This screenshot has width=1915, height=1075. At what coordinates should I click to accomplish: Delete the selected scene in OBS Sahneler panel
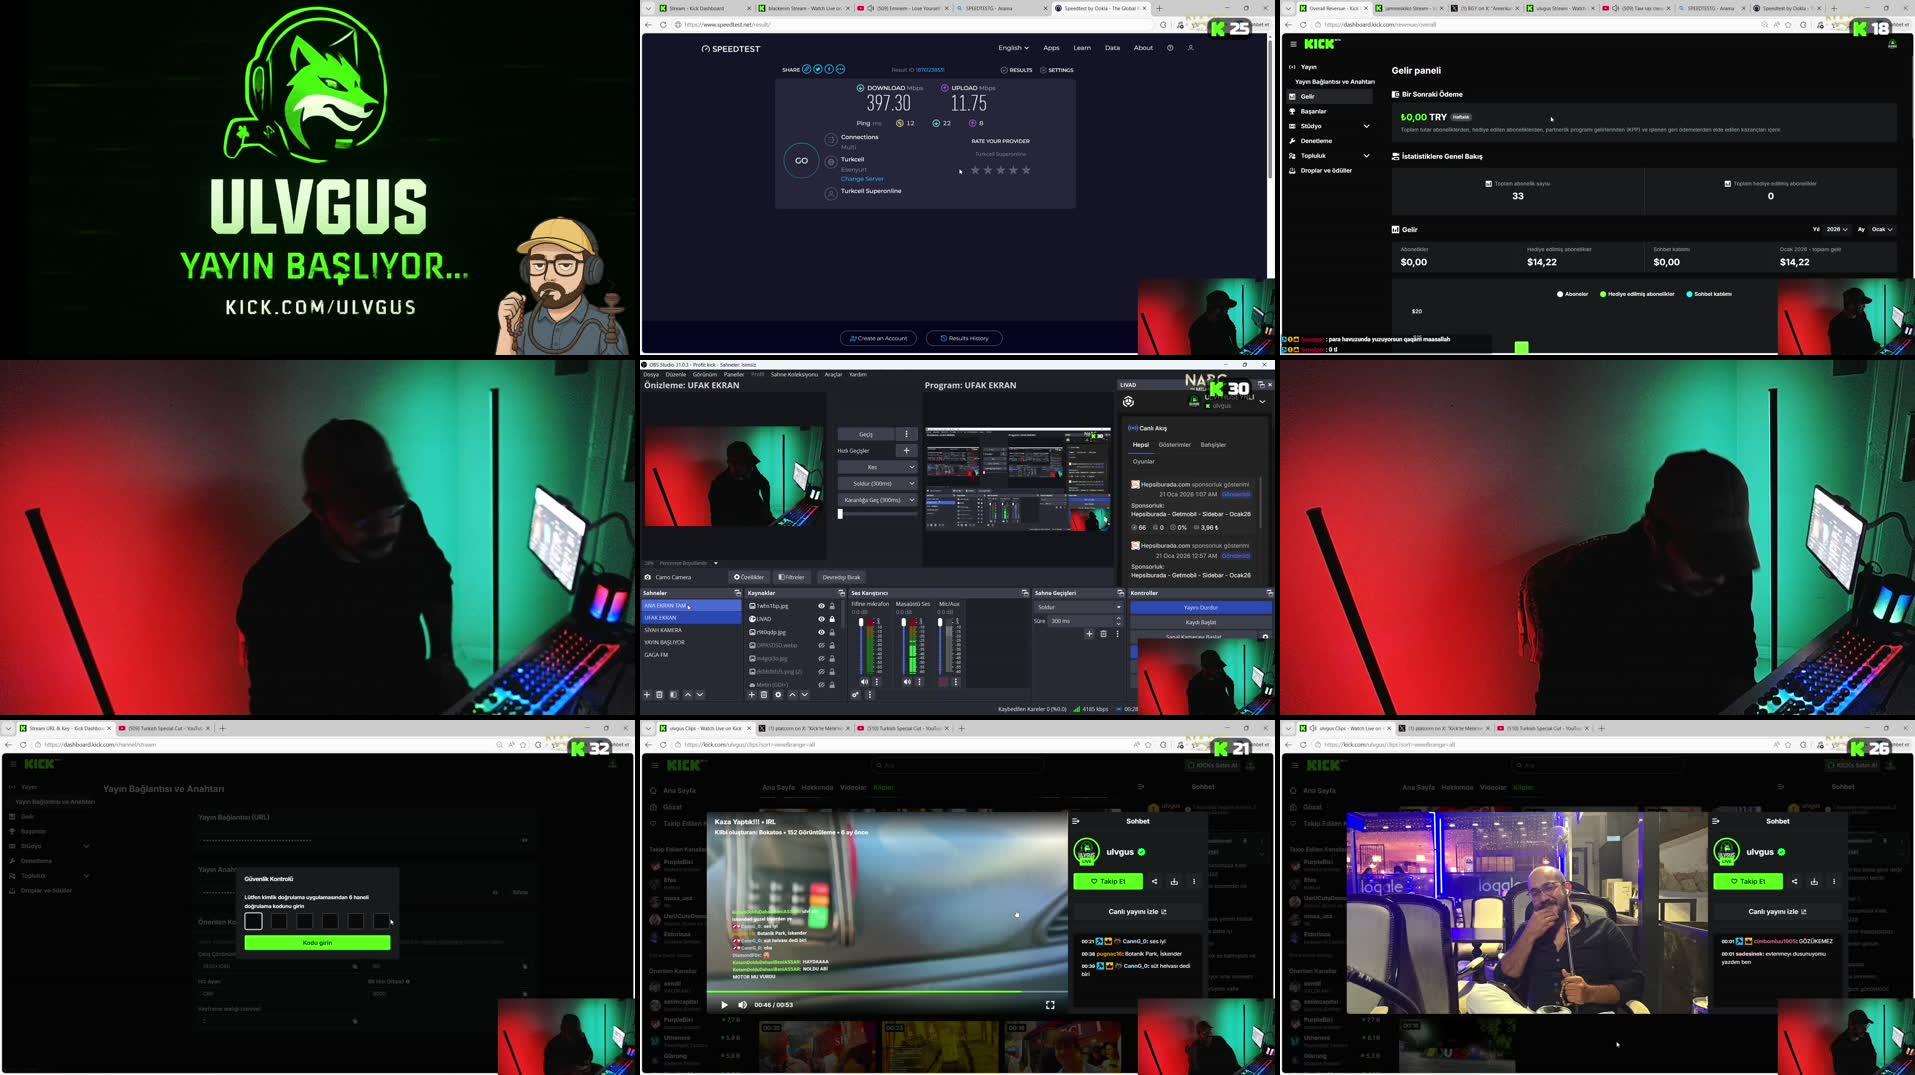pyautogui.click(x=660, y=694)
